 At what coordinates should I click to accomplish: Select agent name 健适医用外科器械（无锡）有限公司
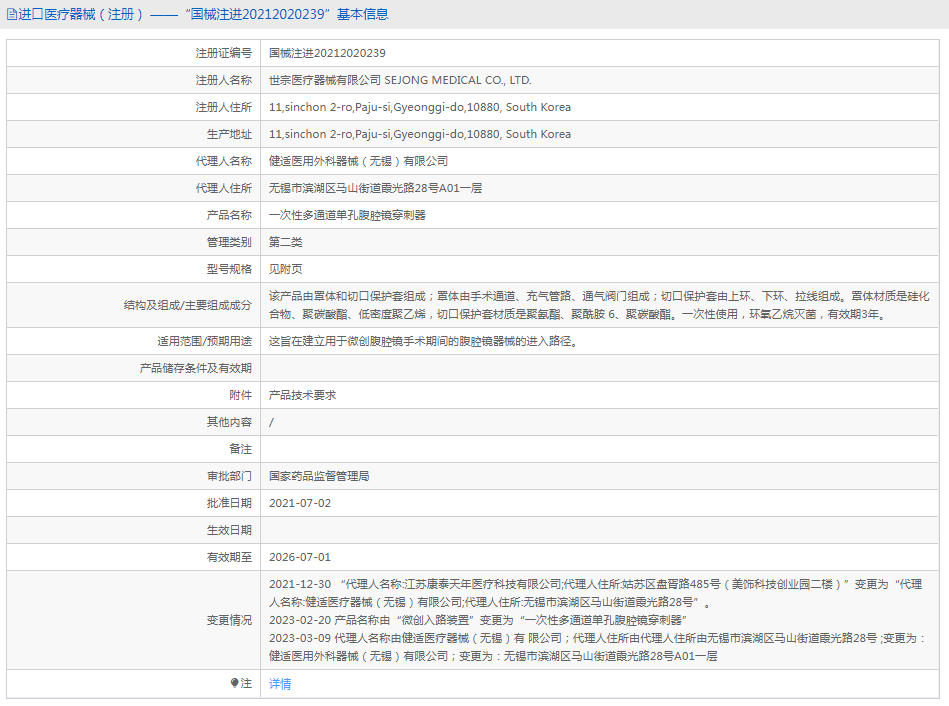(359, 161)
